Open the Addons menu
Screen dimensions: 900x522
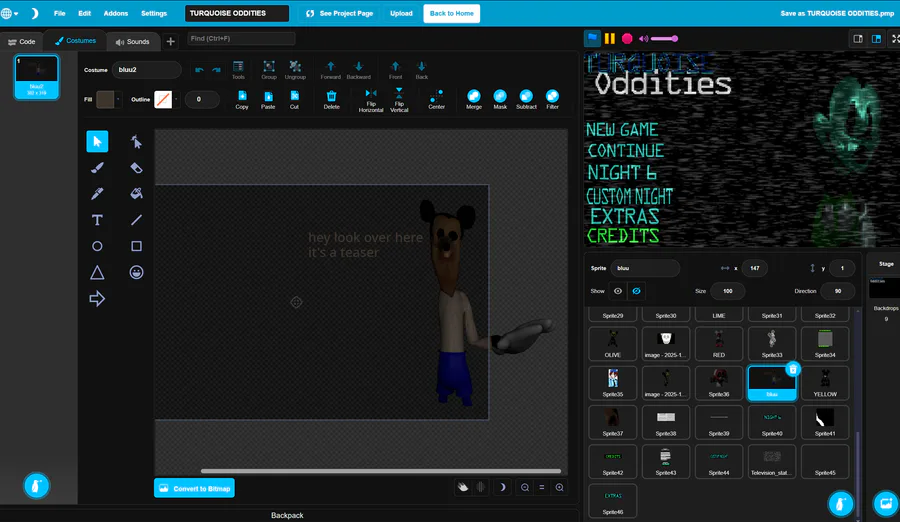point(115,13)
